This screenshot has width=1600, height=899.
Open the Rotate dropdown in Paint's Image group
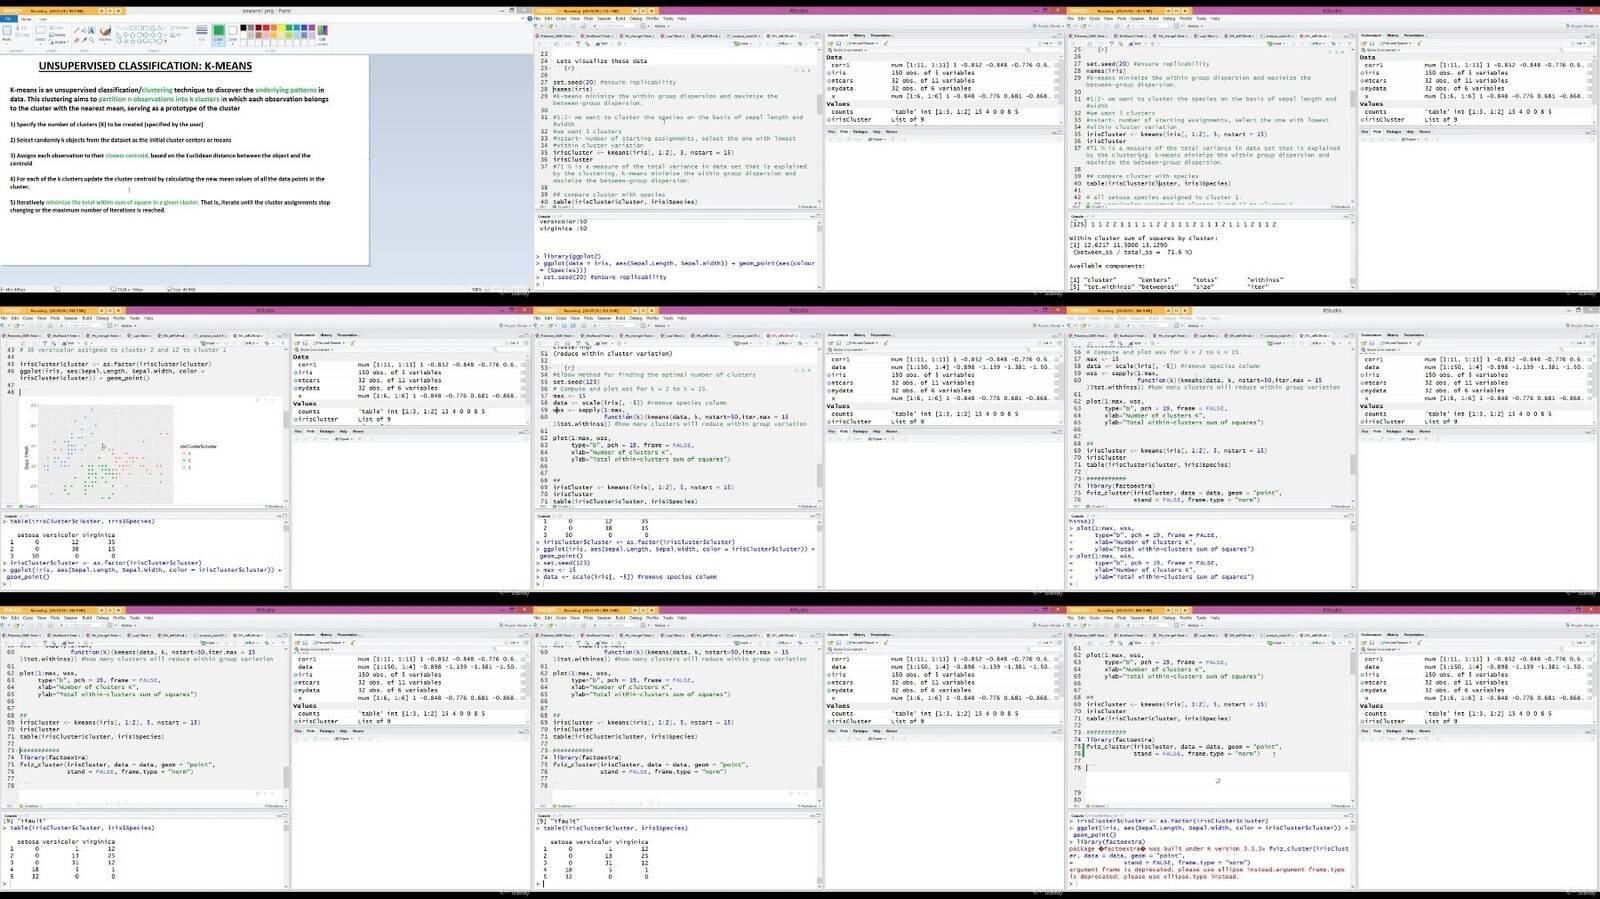tap(60, 42)
